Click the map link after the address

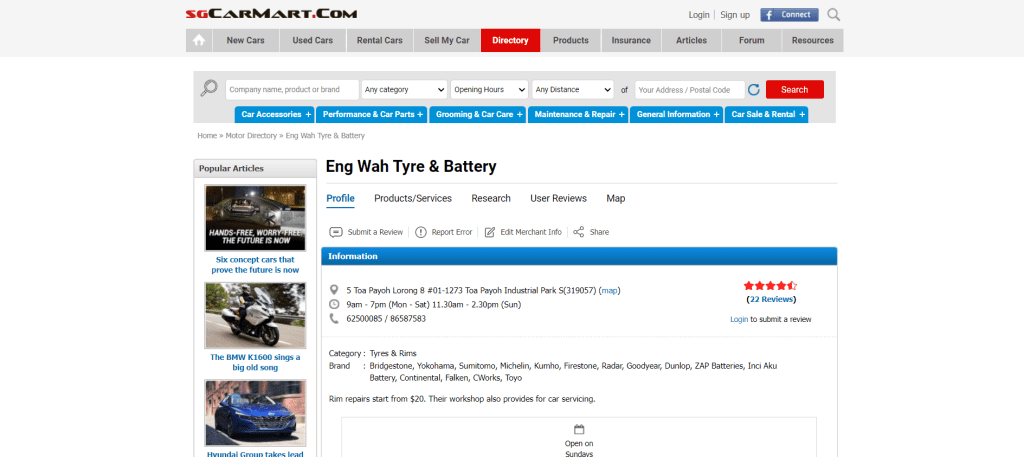[609, 290]
